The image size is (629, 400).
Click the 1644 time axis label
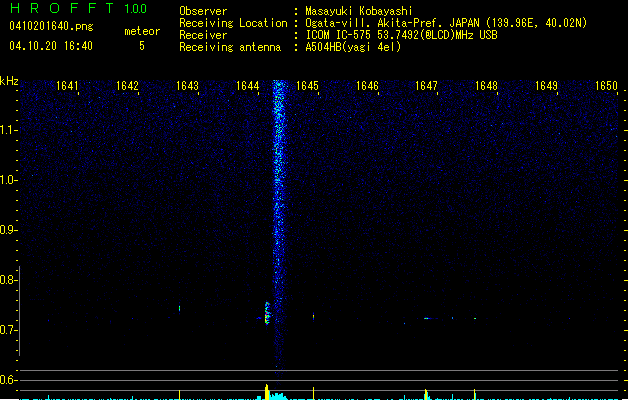tap(247, 86)
